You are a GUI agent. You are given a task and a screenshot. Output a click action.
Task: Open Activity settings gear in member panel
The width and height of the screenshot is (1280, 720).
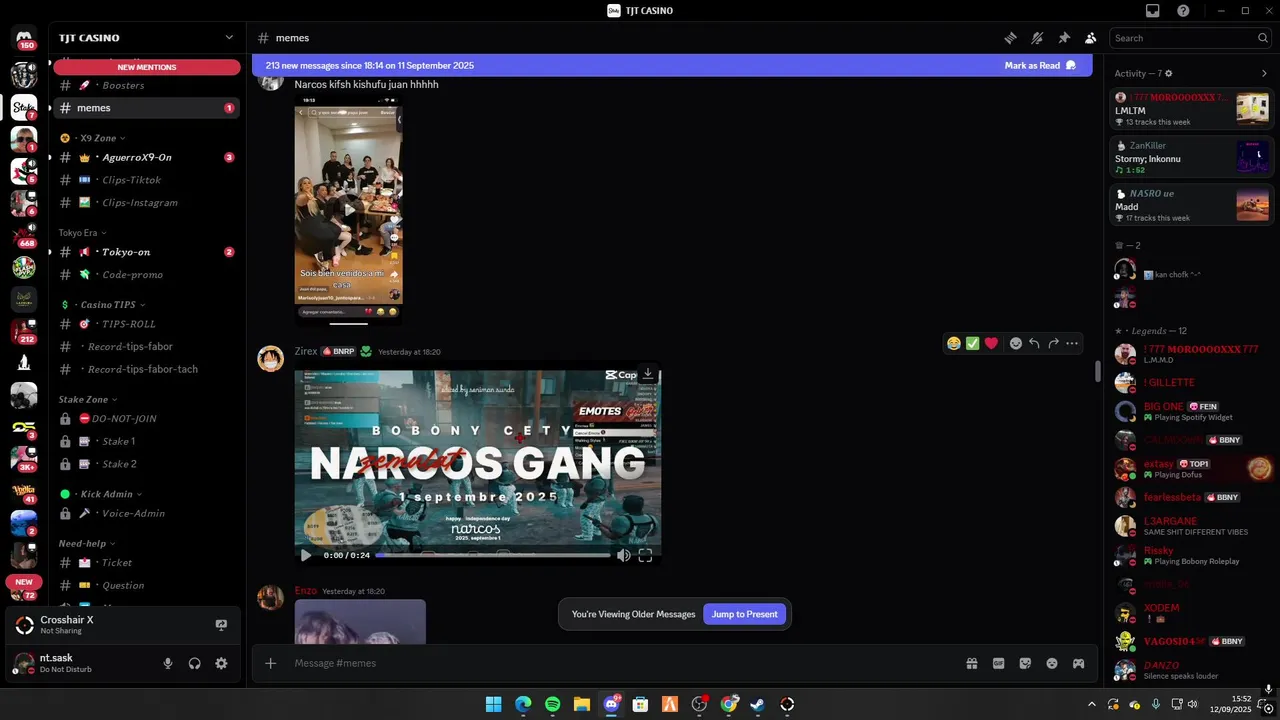point(1169,73)
